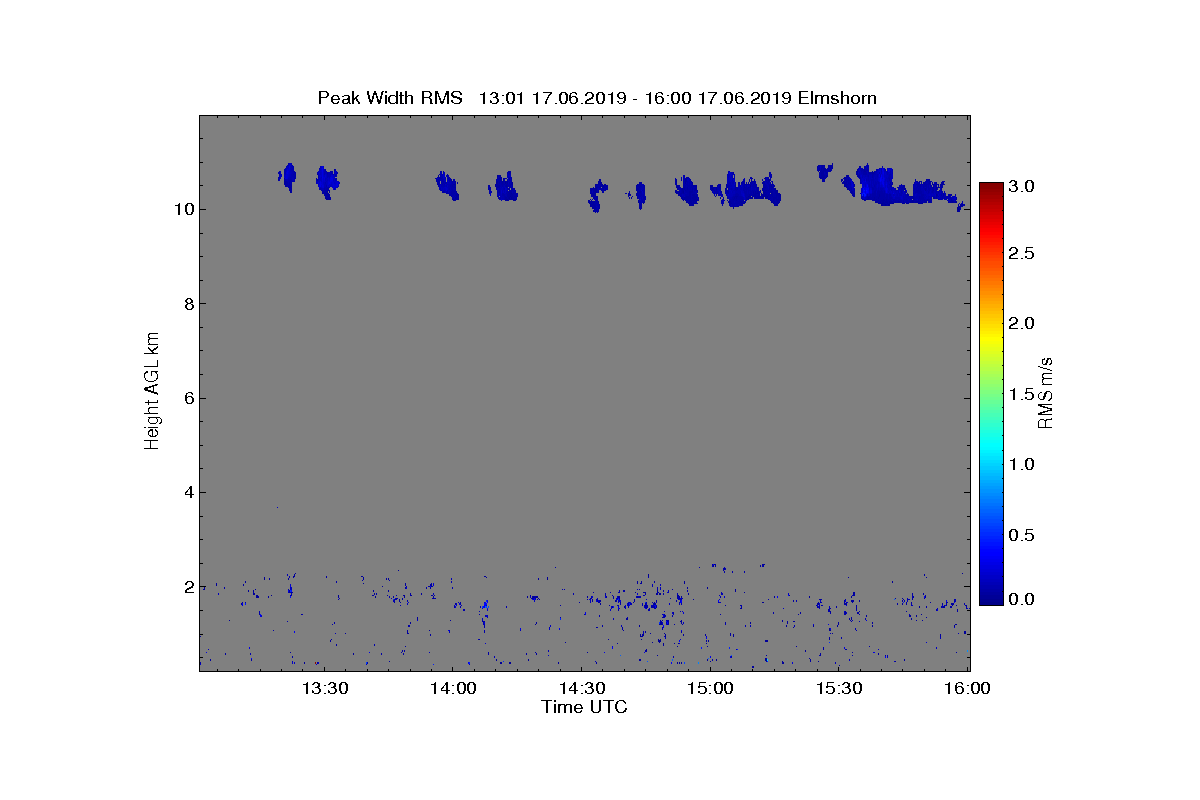Image resolution: width=1200 pixels, height=800 pixels.
Task: Click the '15:00' time tick label
Action: click(x=711, y=689)
